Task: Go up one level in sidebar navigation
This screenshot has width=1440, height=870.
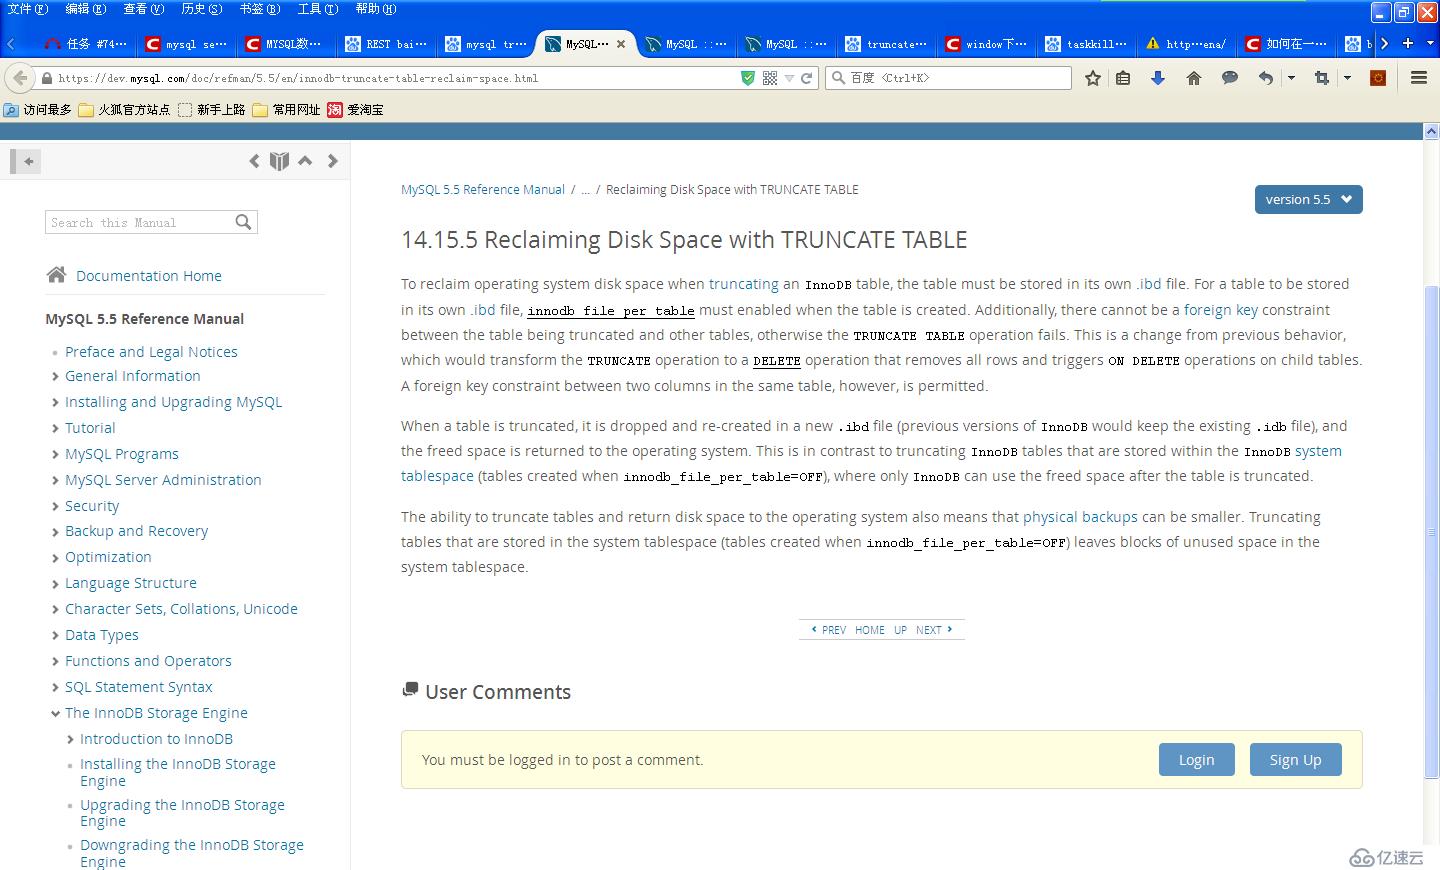Action: [x=306, y=161]
